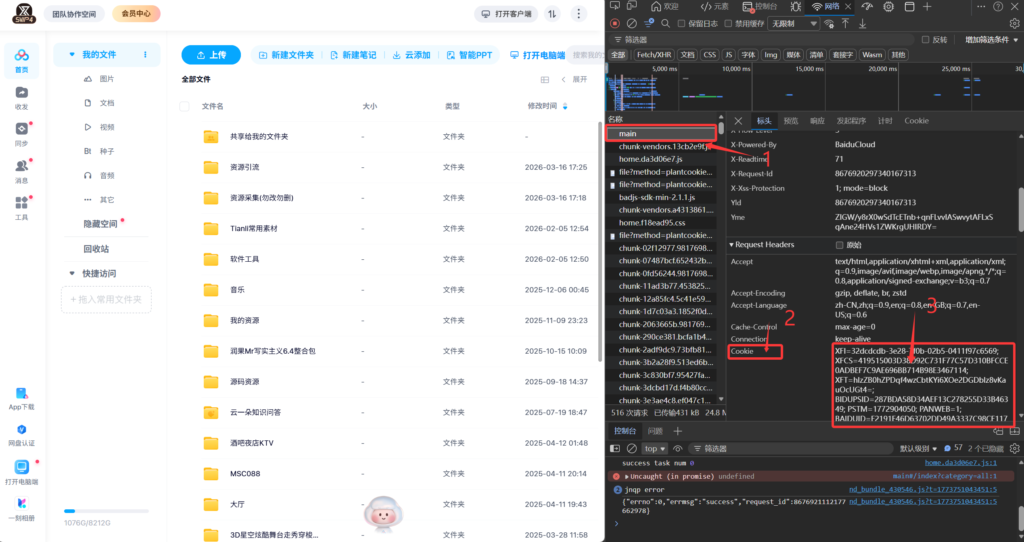Check the 禁用缓存 checkbox

click(x=728, y=24)
